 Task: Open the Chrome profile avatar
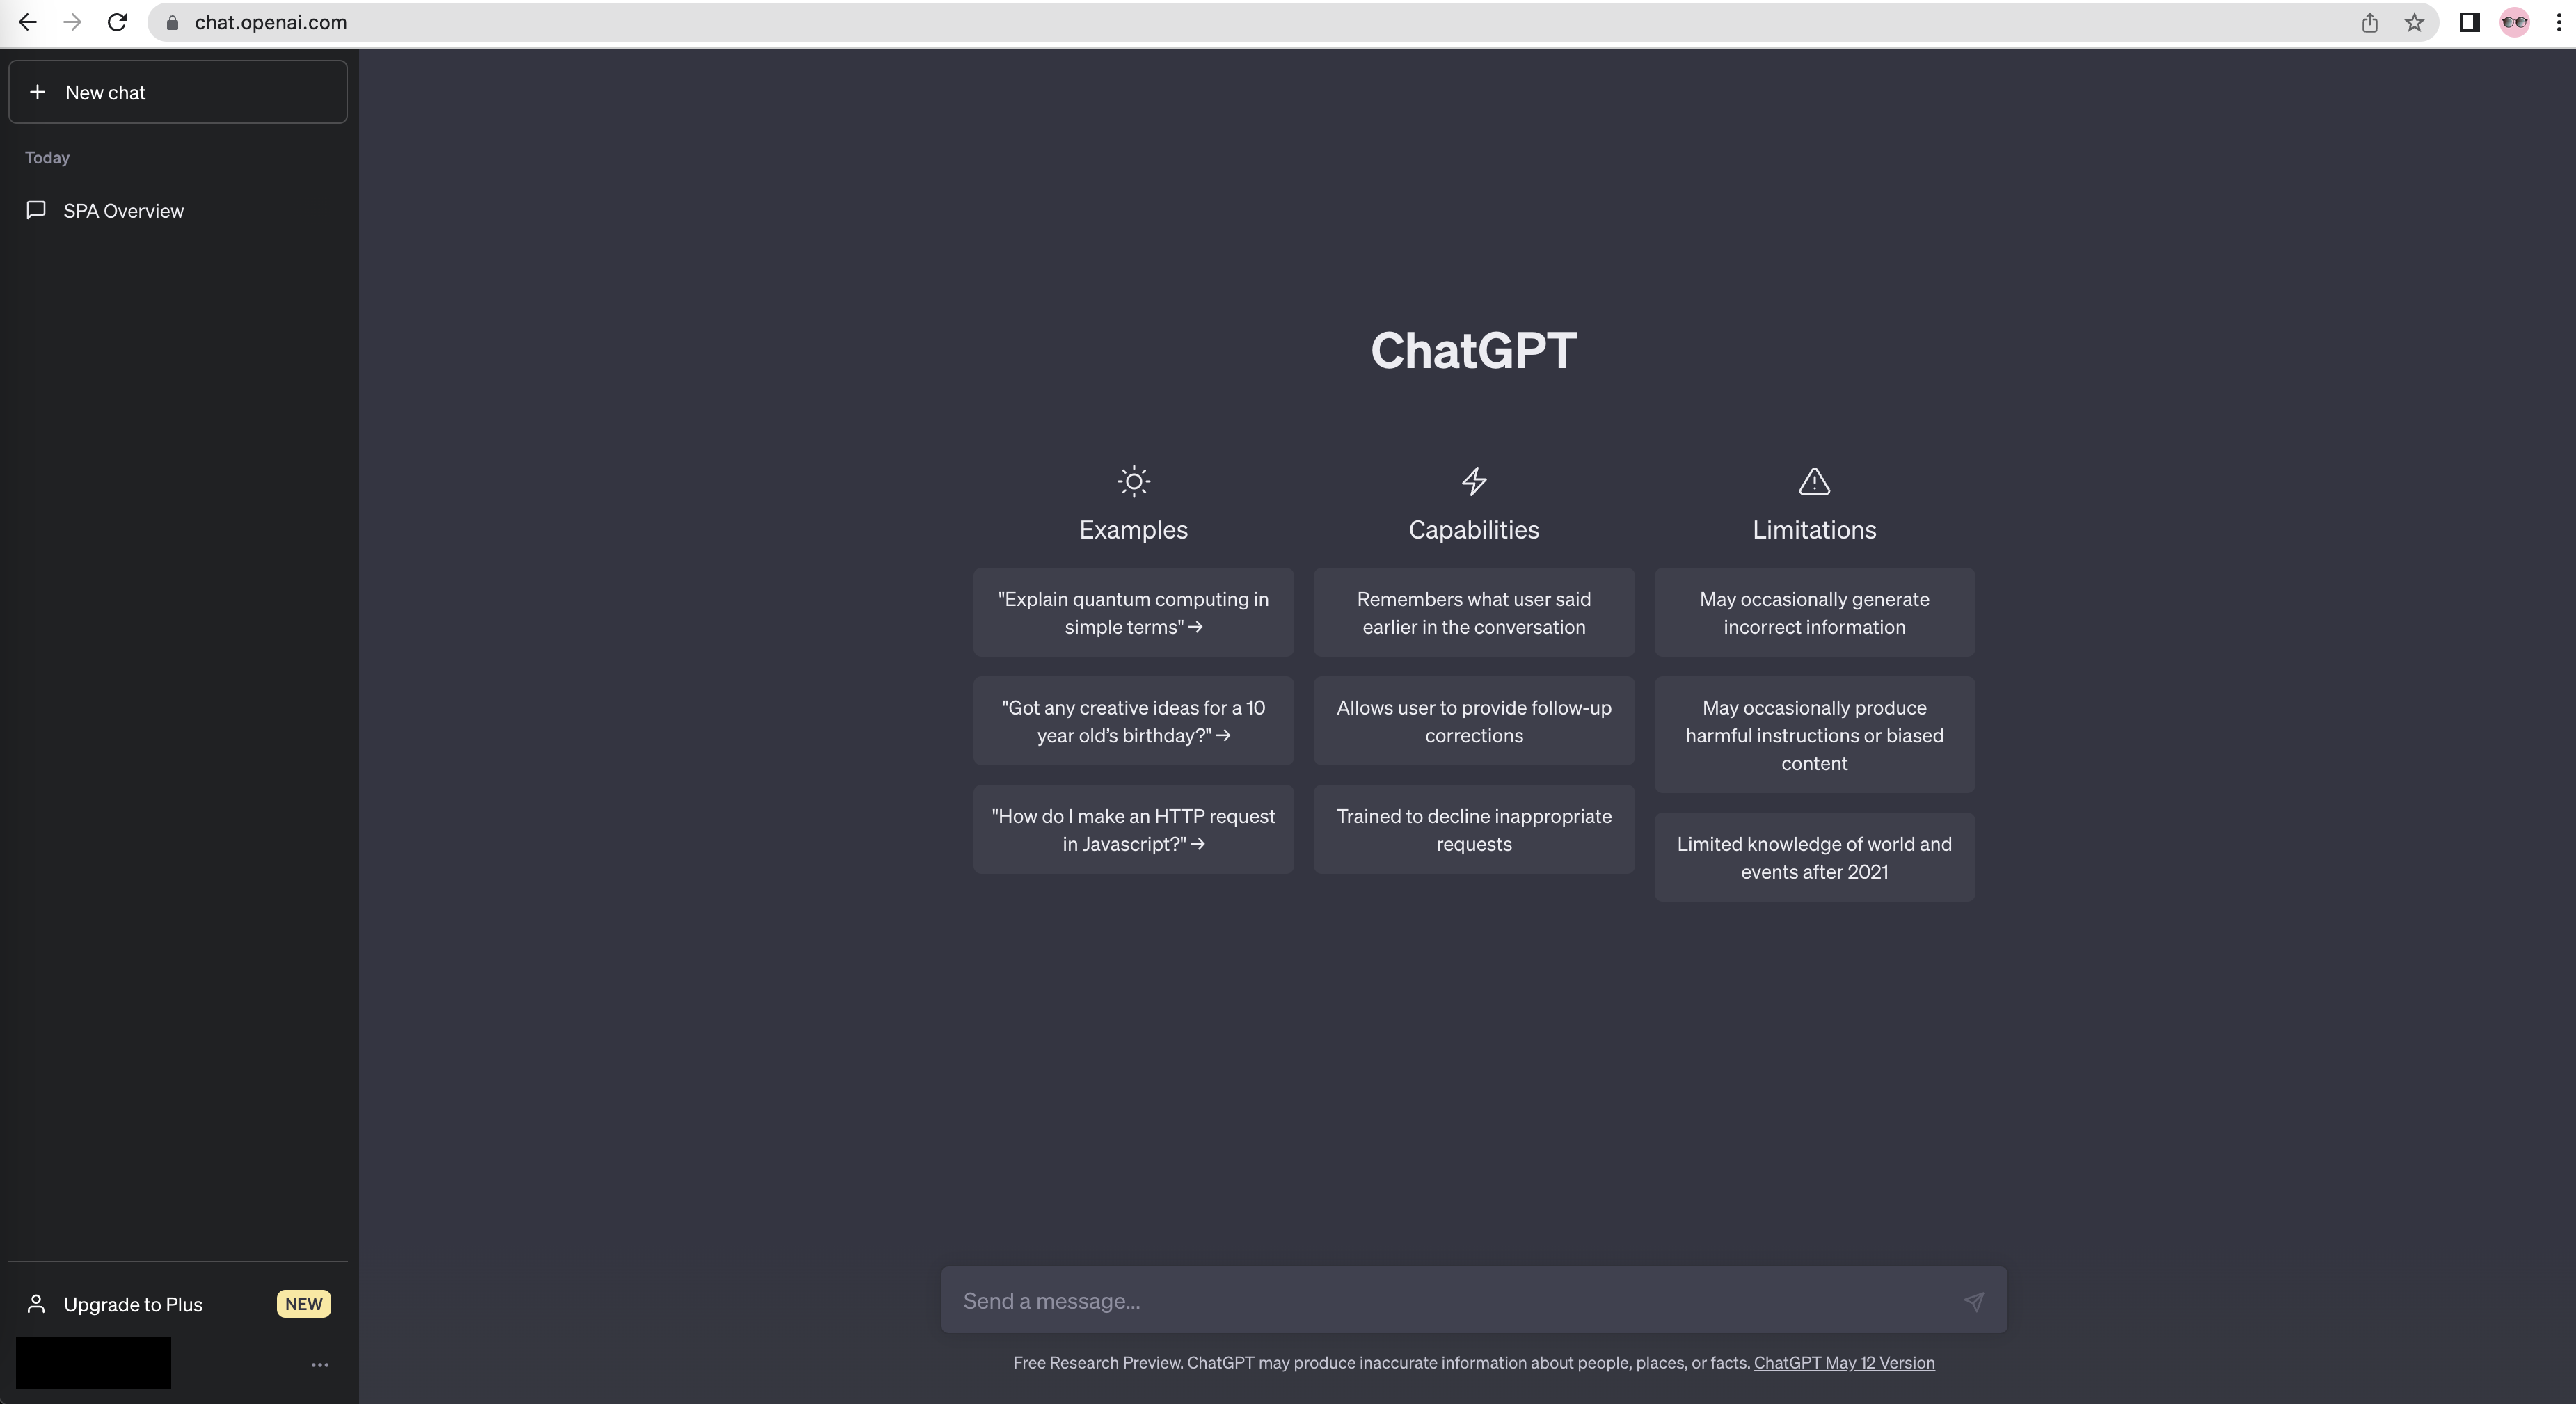2514,22
